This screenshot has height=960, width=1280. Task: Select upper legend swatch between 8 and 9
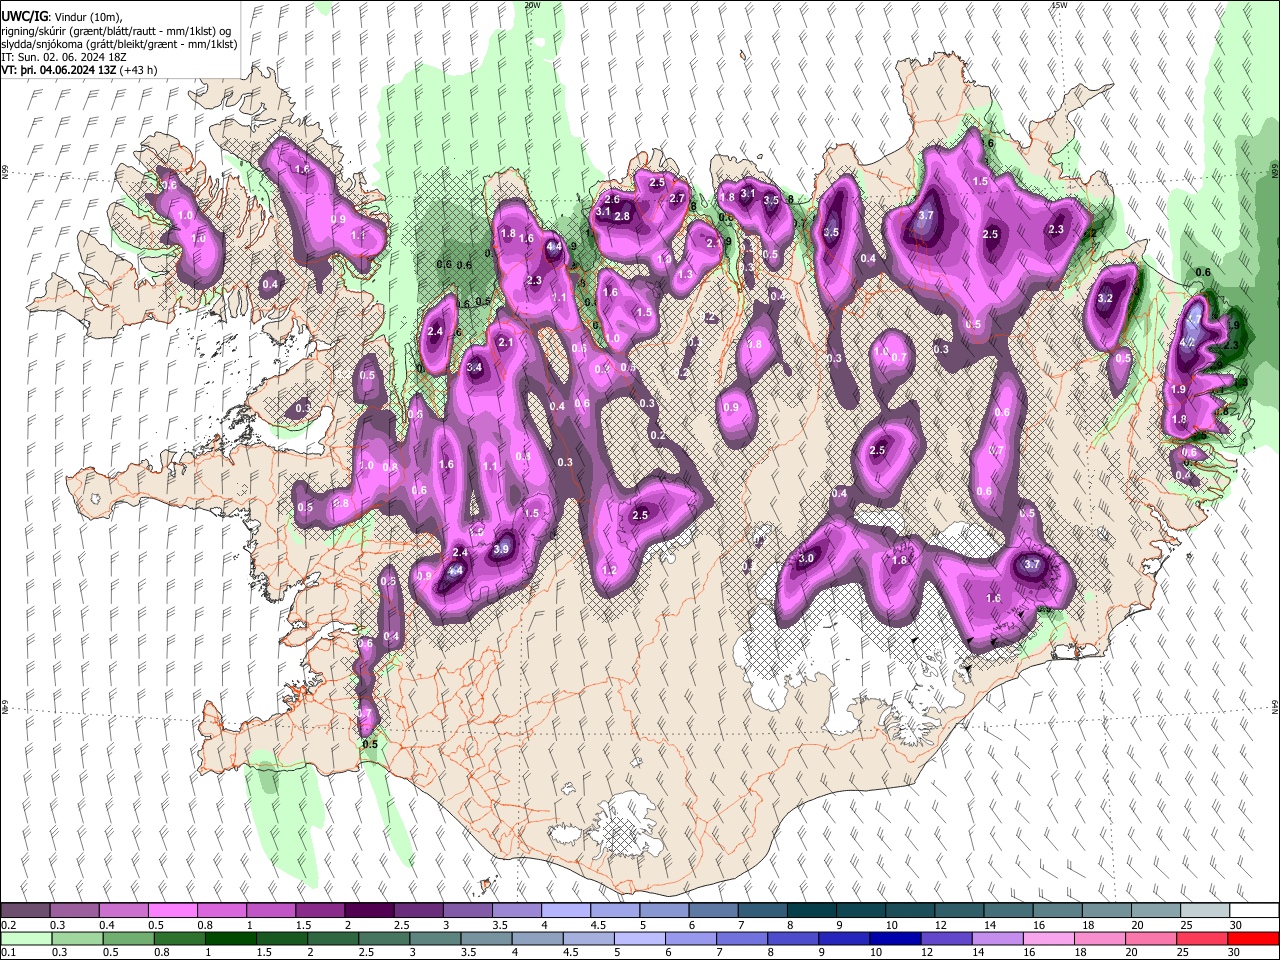(x=811, y=910)
